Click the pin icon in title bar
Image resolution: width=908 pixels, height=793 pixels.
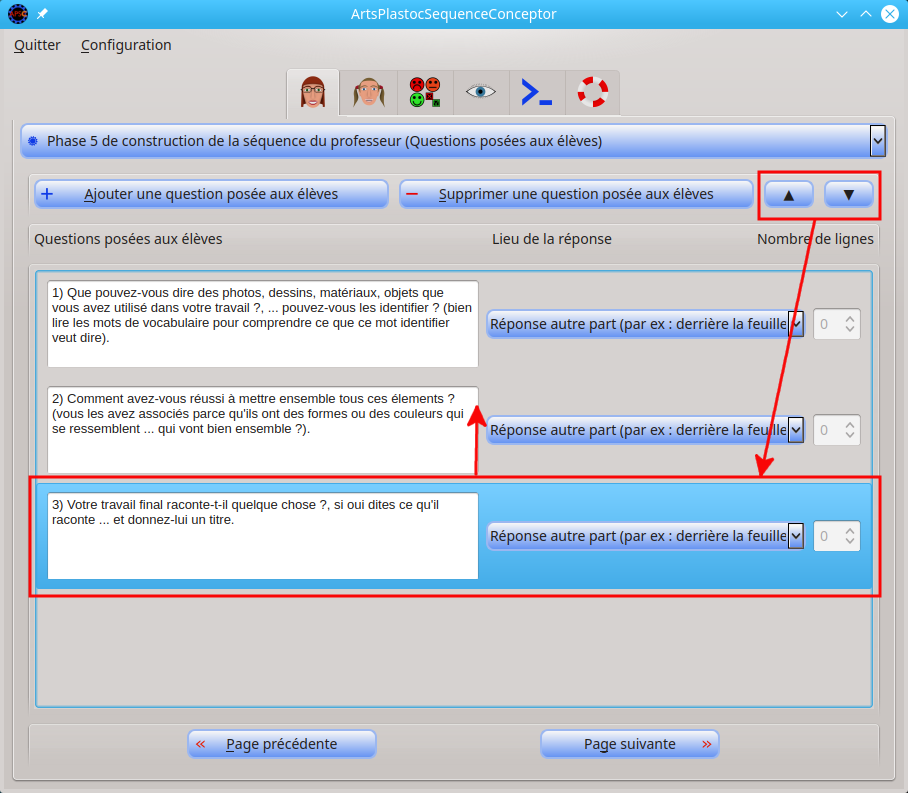coord(42,14)
